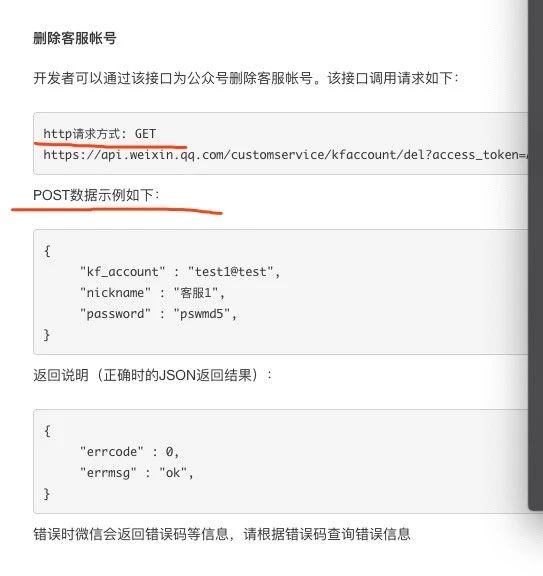Click the "pswmd5" password value
The image size is (543, 576).
pyautogui.click(x=202, y=314)
